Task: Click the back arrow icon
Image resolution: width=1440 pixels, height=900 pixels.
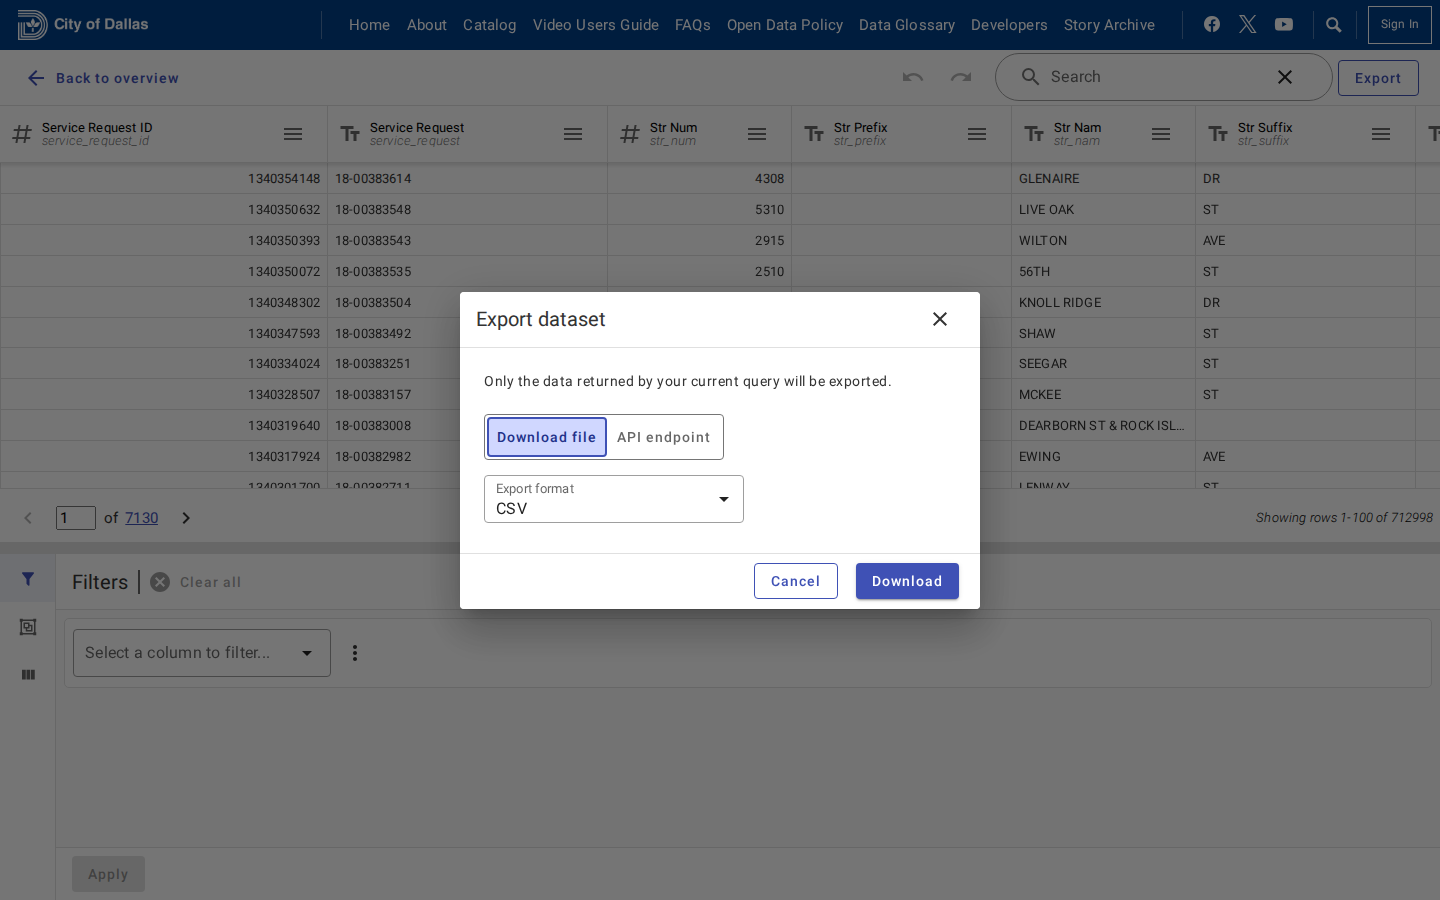Action: (36, 78)
